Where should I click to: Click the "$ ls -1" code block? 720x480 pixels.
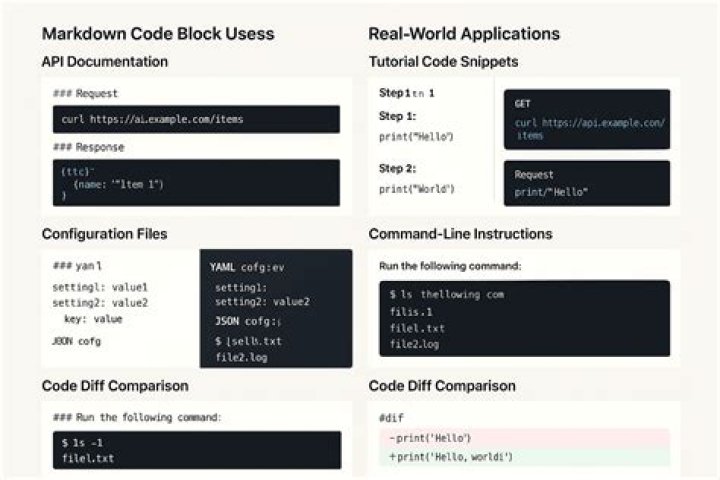pos(196,450)
